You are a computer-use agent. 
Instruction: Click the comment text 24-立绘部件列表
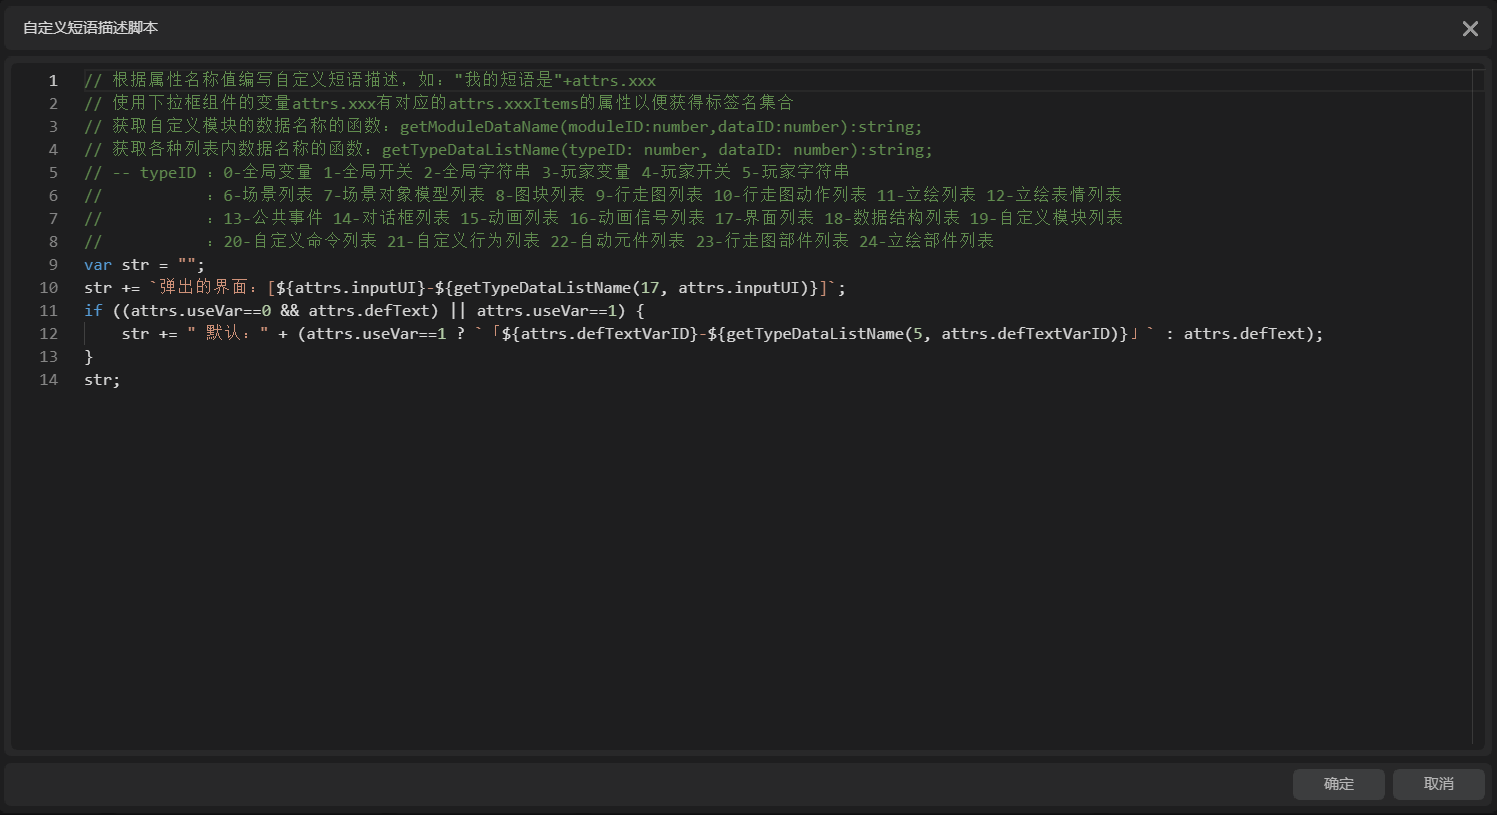pyautogui.click(x=926, y=241)
